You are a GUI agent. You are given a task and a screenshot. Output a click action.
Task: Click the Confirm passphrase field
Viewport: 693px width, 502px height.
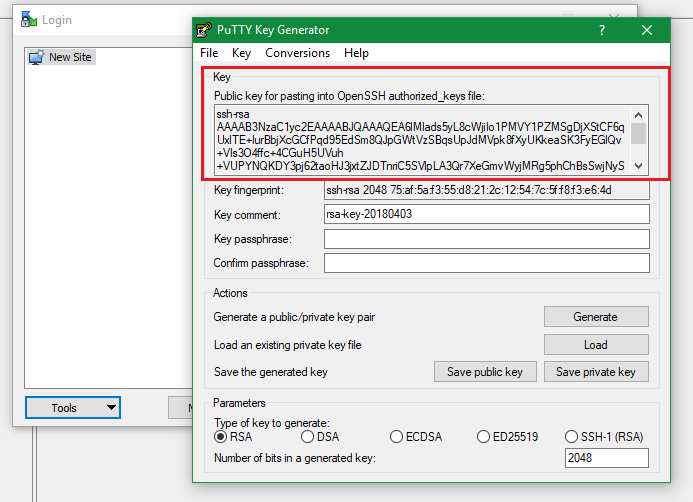point(487,263)
